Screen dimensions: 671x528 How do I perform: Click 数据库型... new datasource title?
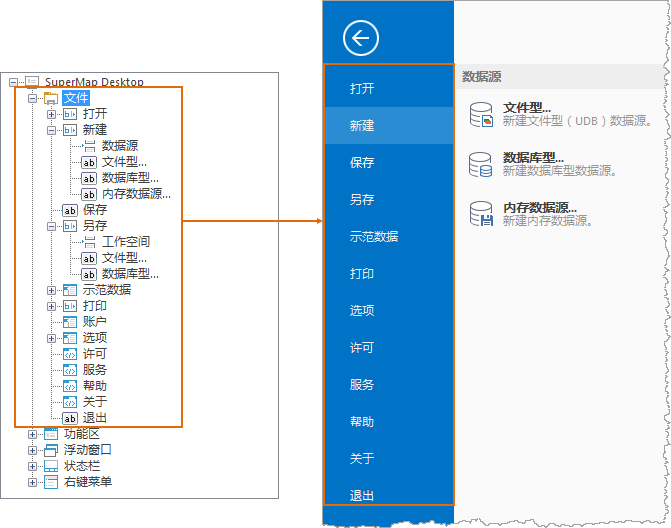[x=533, y=157]
